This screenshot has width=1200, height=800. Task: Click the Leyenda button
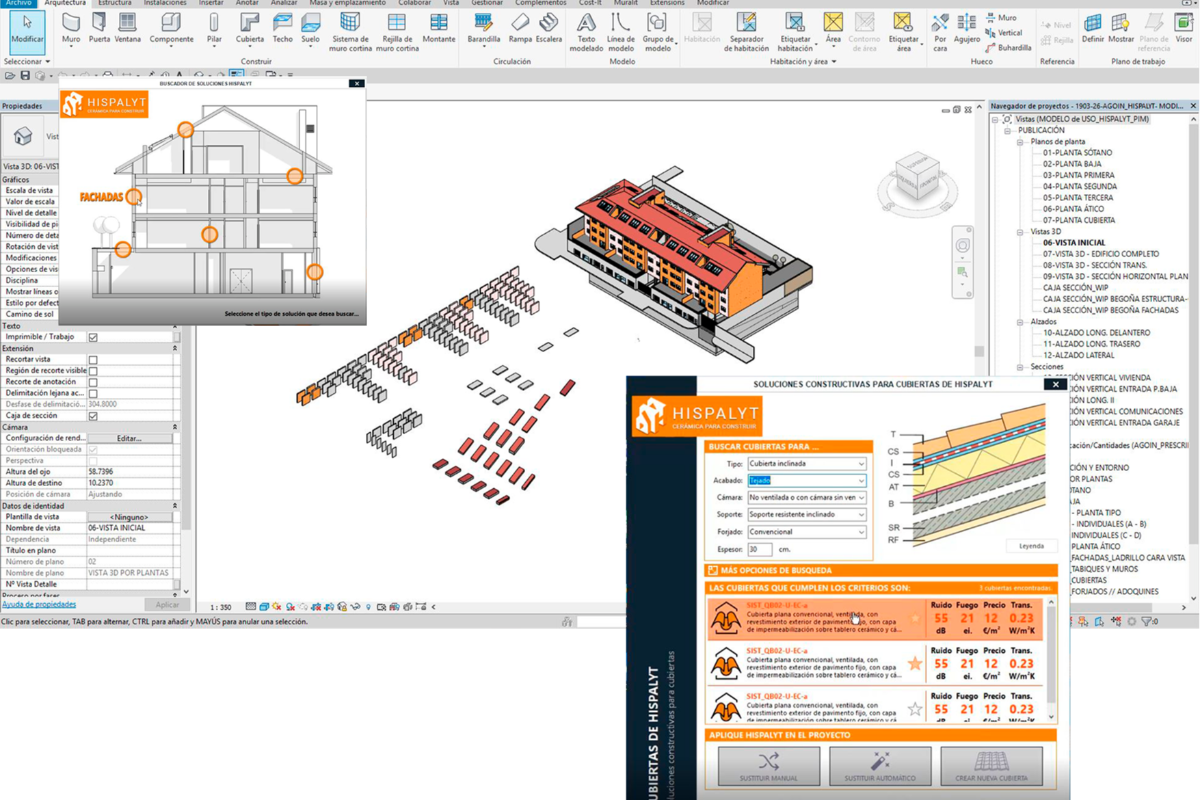(1031, 546)
